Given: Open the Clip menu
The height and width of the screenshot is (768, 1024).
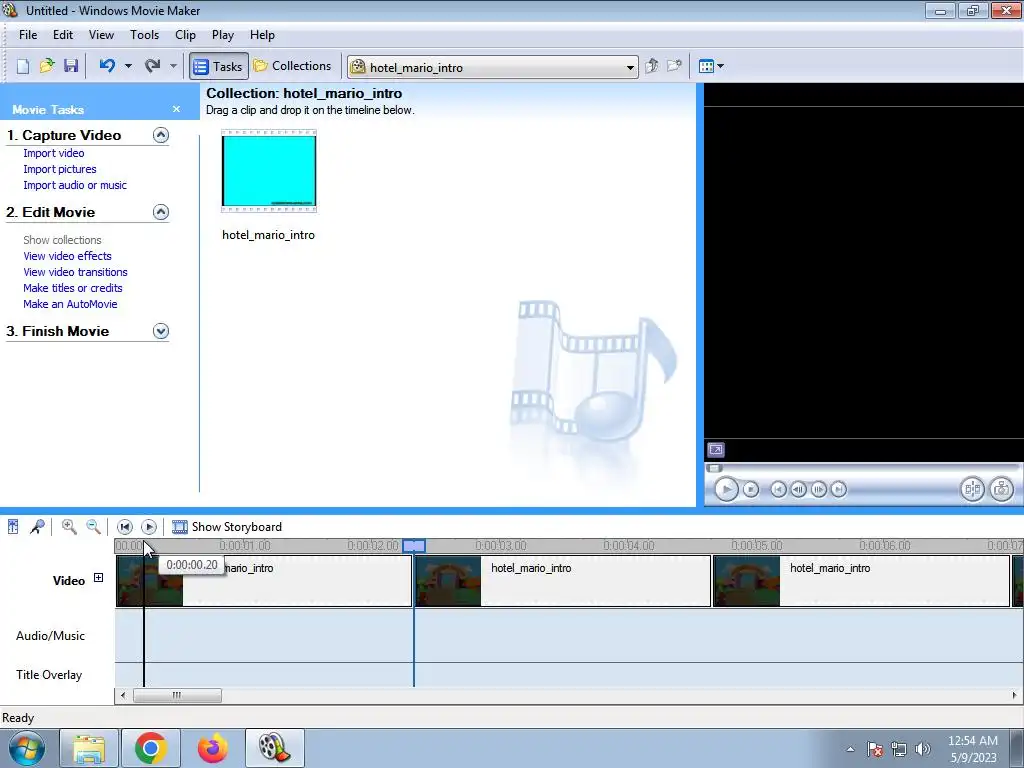Looking at the screenshot, I should [x=185, y=35].
